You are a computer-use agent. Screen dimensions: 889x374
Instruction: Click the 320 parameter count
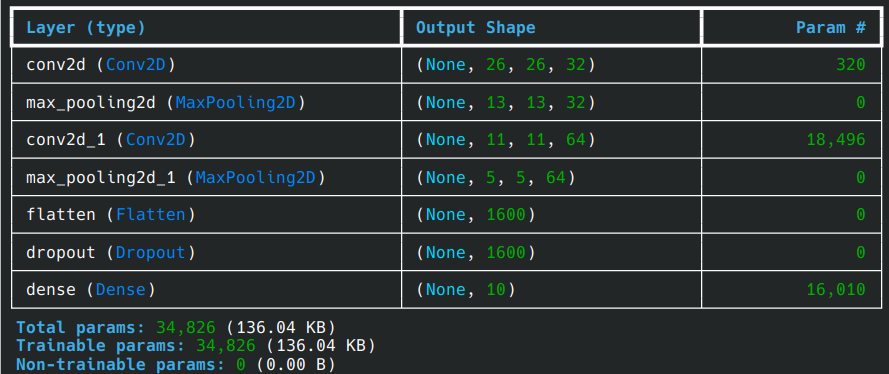point(851,65)
